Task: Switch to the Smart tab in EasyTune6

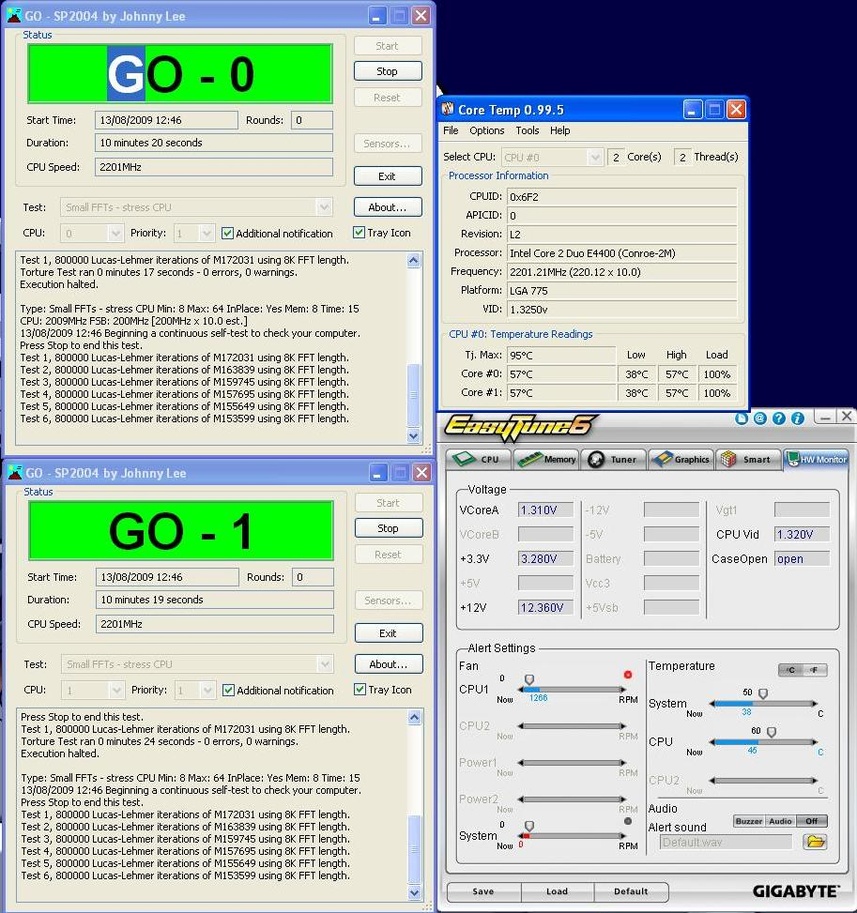Action: pos(748,459)
